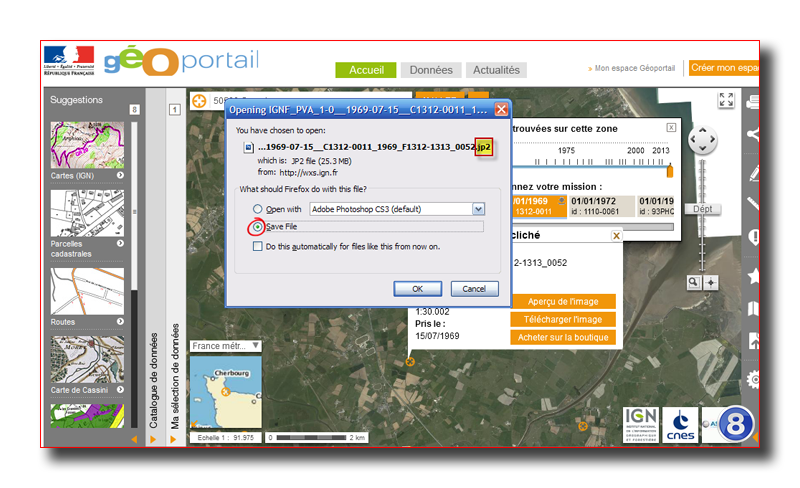Open the France métropolitaine territory dropdown

226,346
